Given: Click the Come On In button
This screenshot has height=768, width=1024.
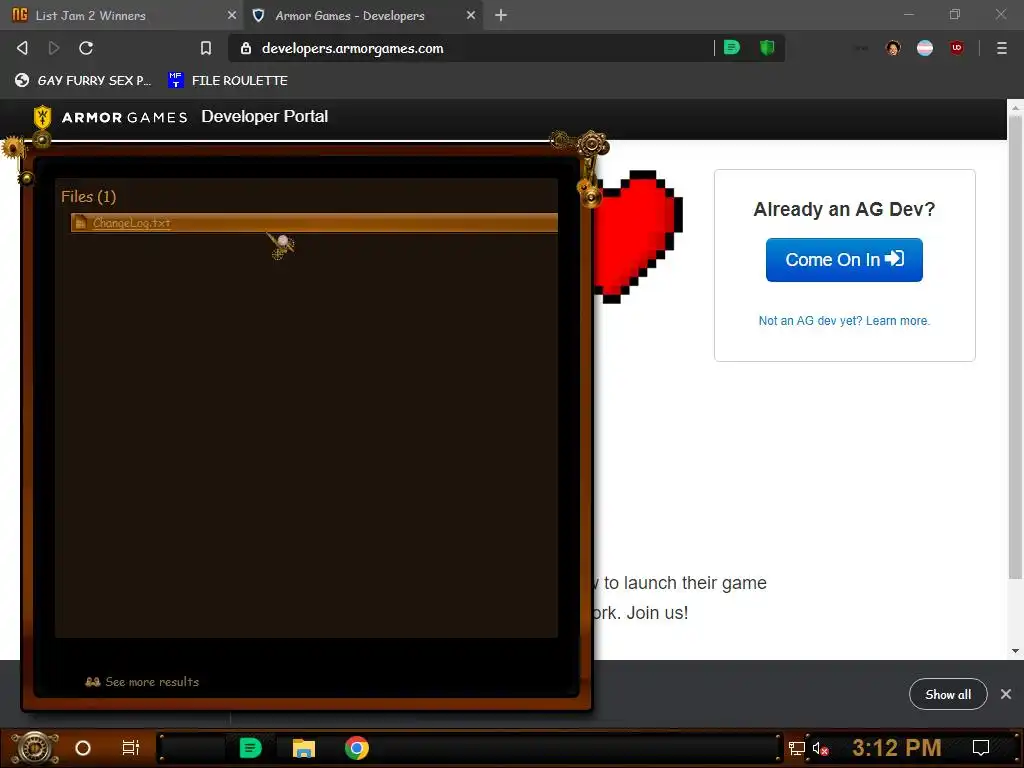Looking at the screenshot, I should point(844,260).
